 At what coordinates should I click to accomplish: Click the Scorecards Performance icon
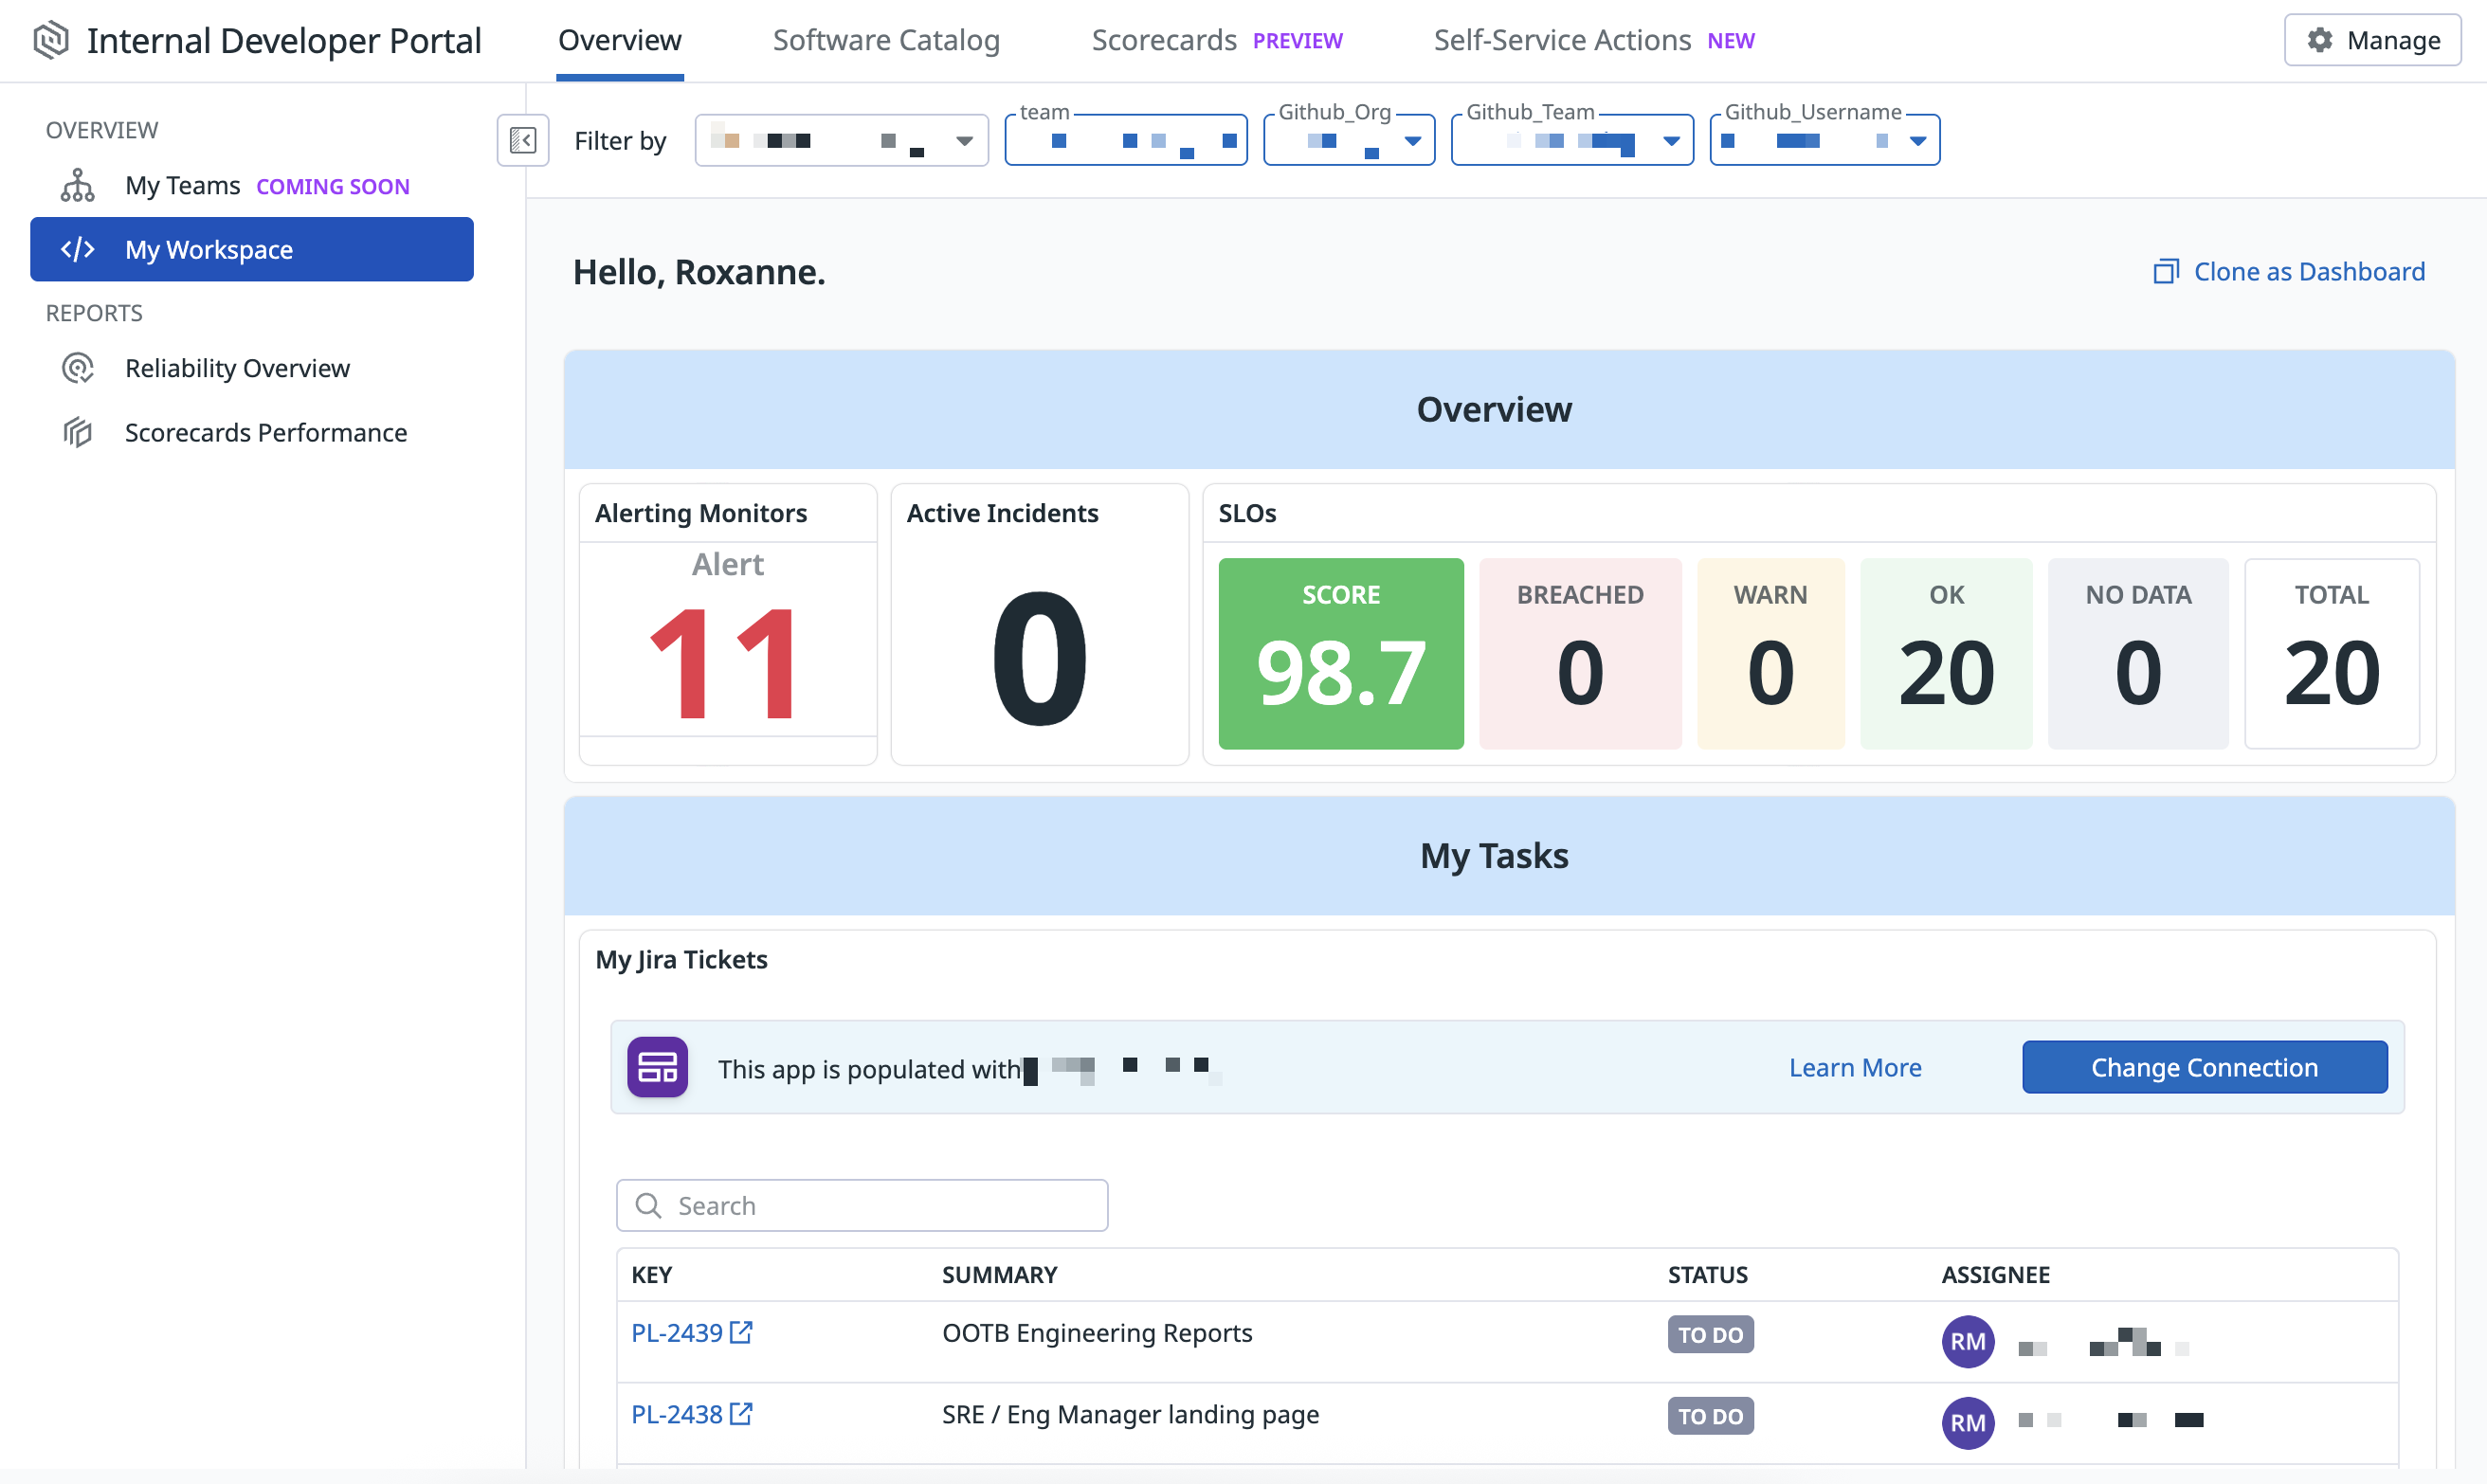pyautogui.click(x=77, y=432)
